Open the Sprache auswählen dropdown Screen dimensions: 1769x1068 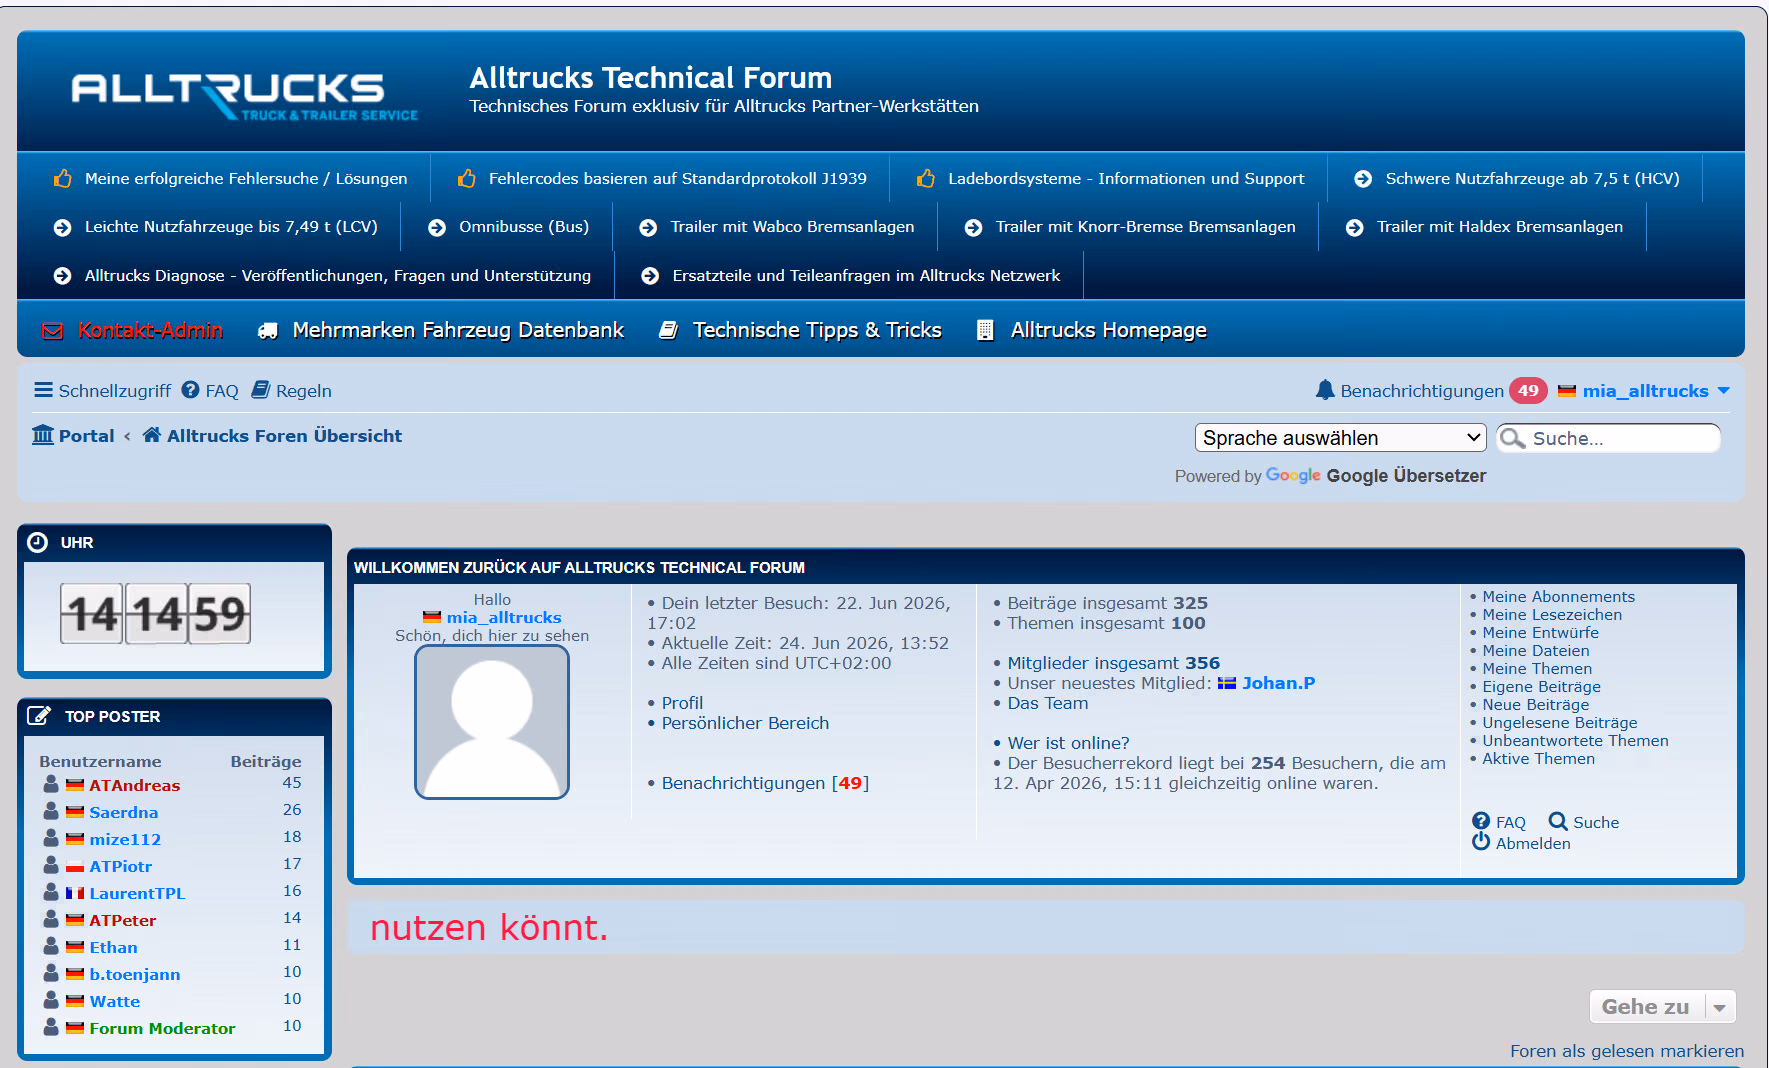(x=1340, y=438)
